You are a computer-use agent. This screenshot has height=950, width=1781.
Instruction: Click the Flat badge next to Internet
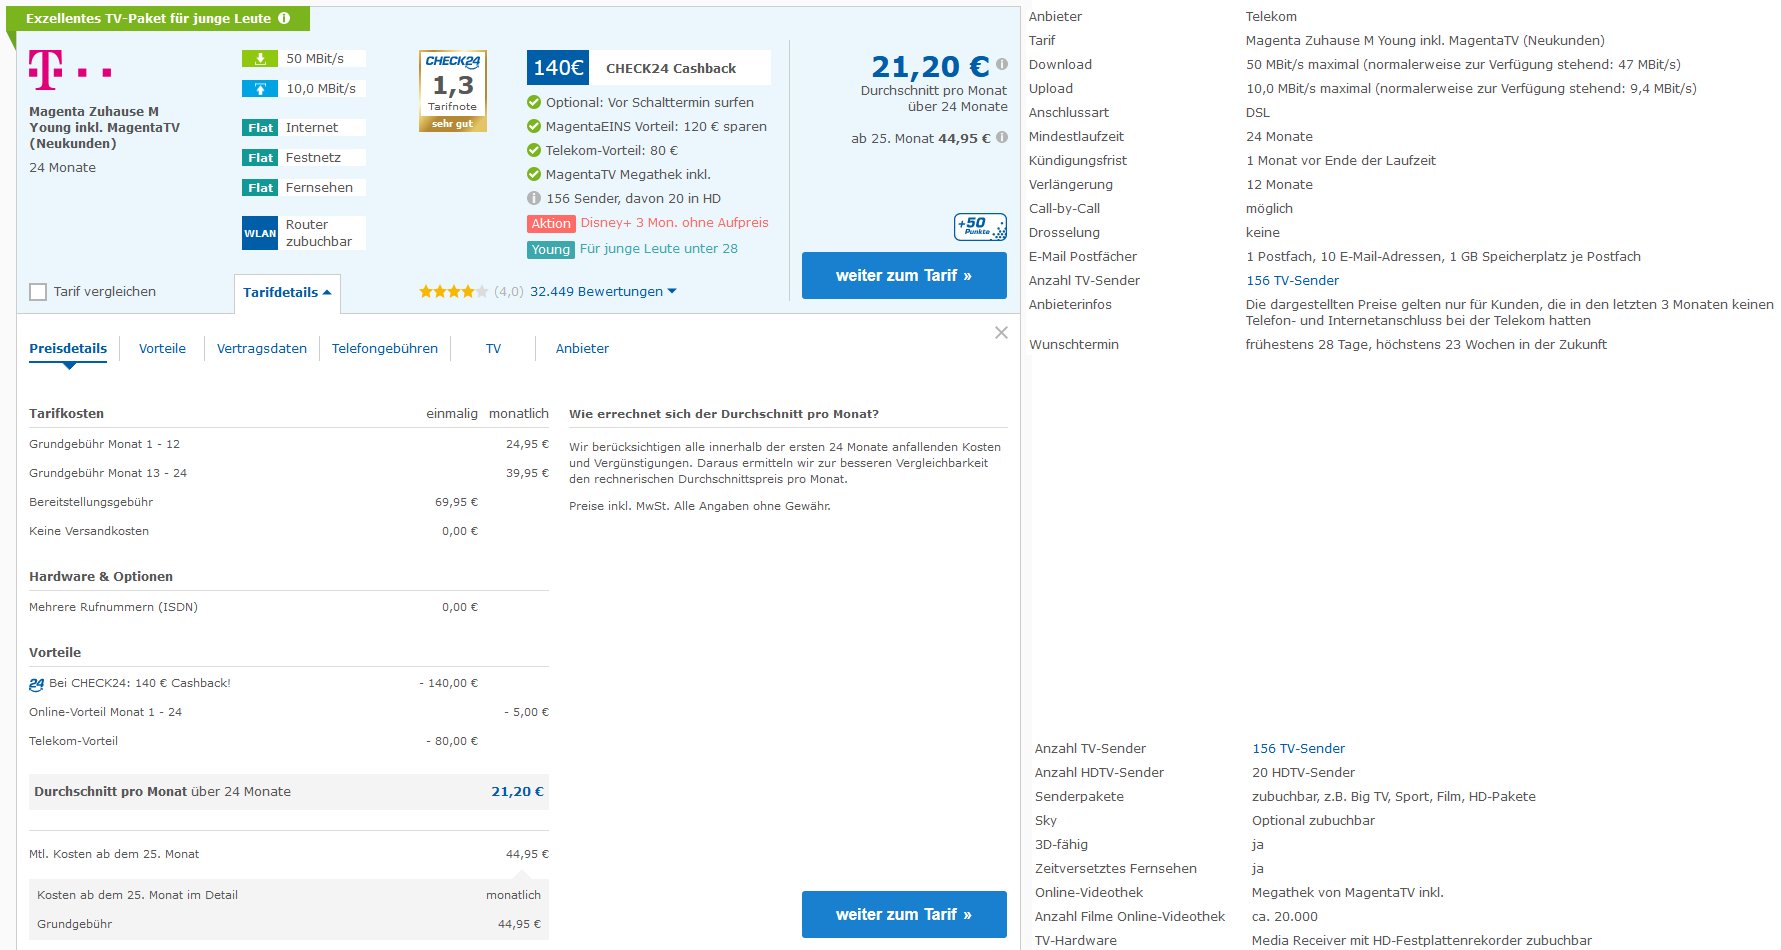click(260, 128)
